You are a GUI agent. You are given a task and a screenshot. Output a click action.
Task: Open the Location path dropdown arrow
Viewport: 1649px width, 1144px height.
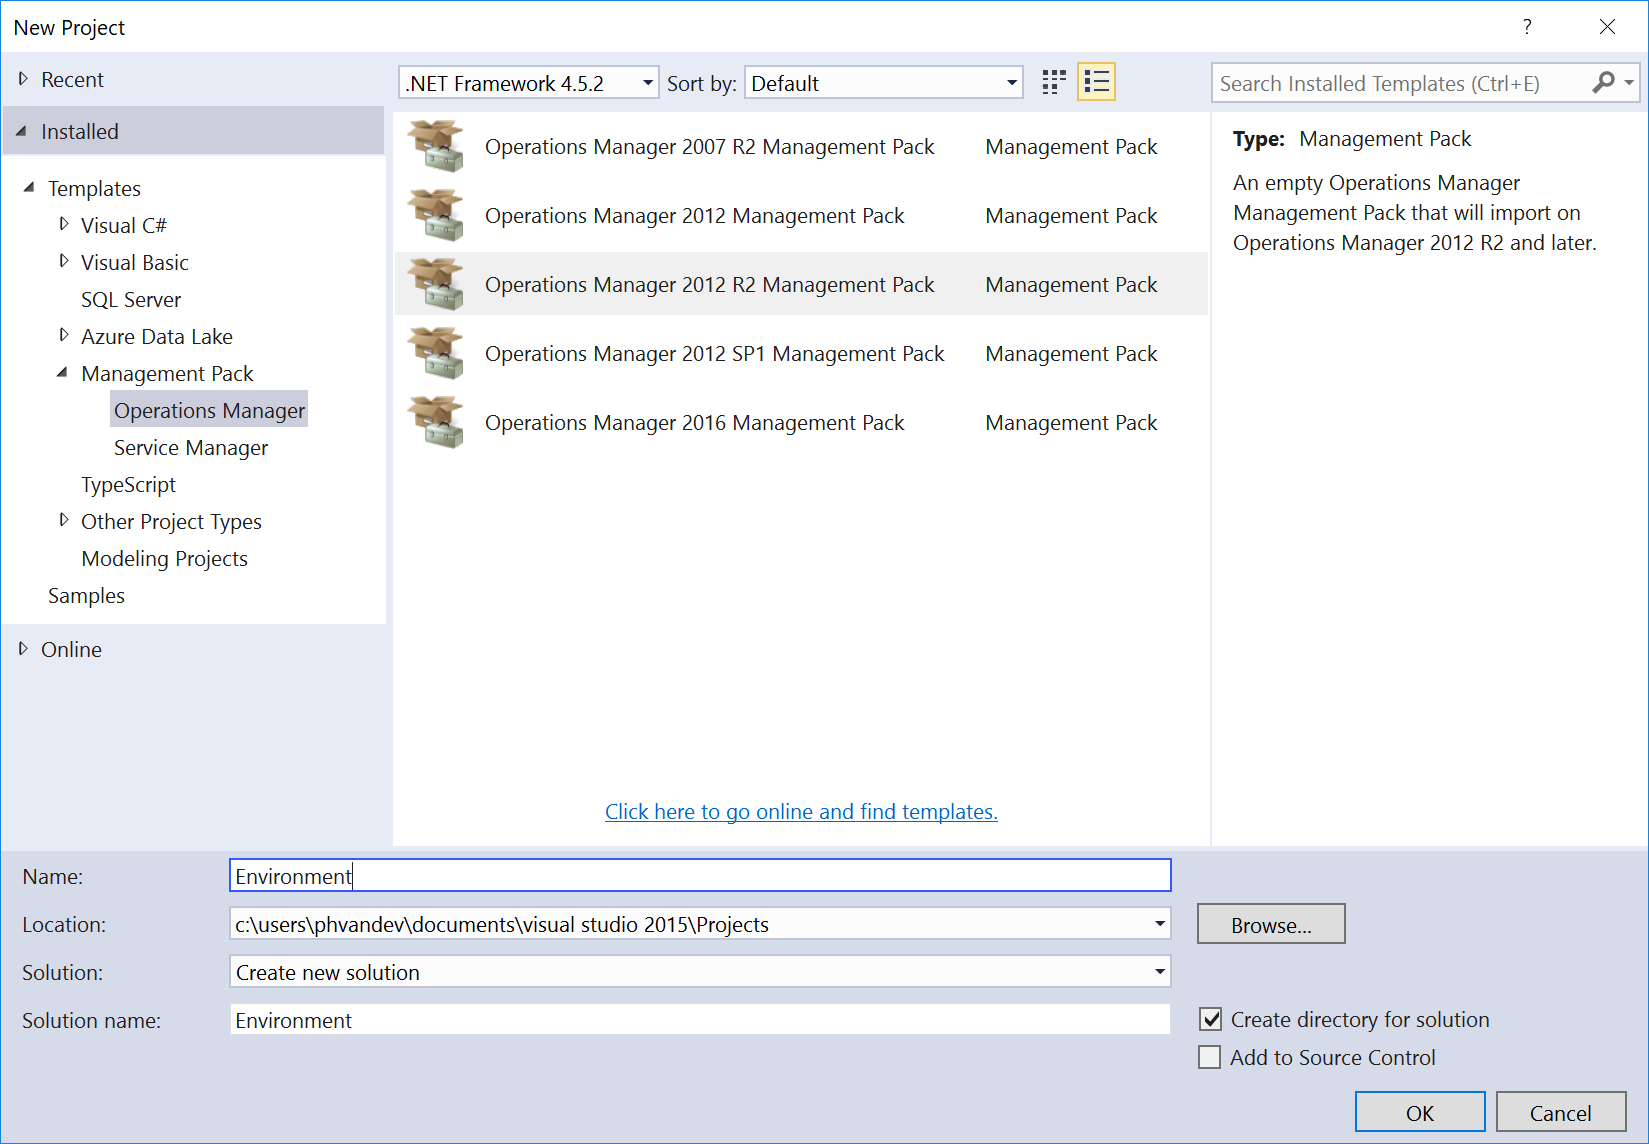pos(1159,924)
